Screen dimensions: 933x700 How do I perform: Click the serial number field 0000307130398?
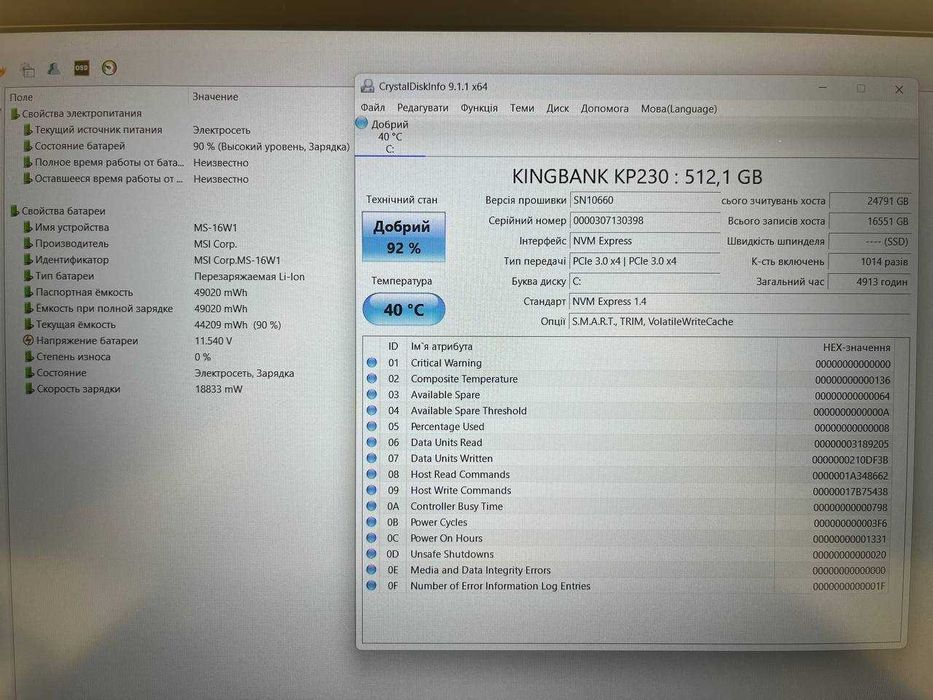point(644,221)
